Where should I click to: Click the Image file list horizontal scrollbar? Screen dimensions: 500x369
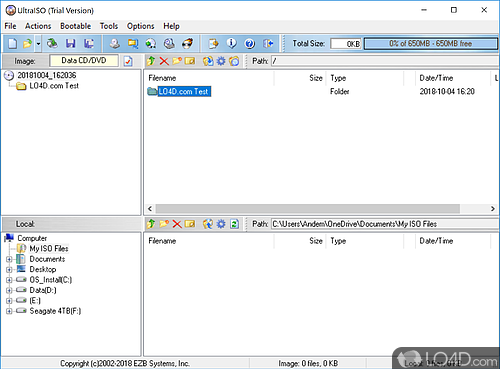point(307,209)
